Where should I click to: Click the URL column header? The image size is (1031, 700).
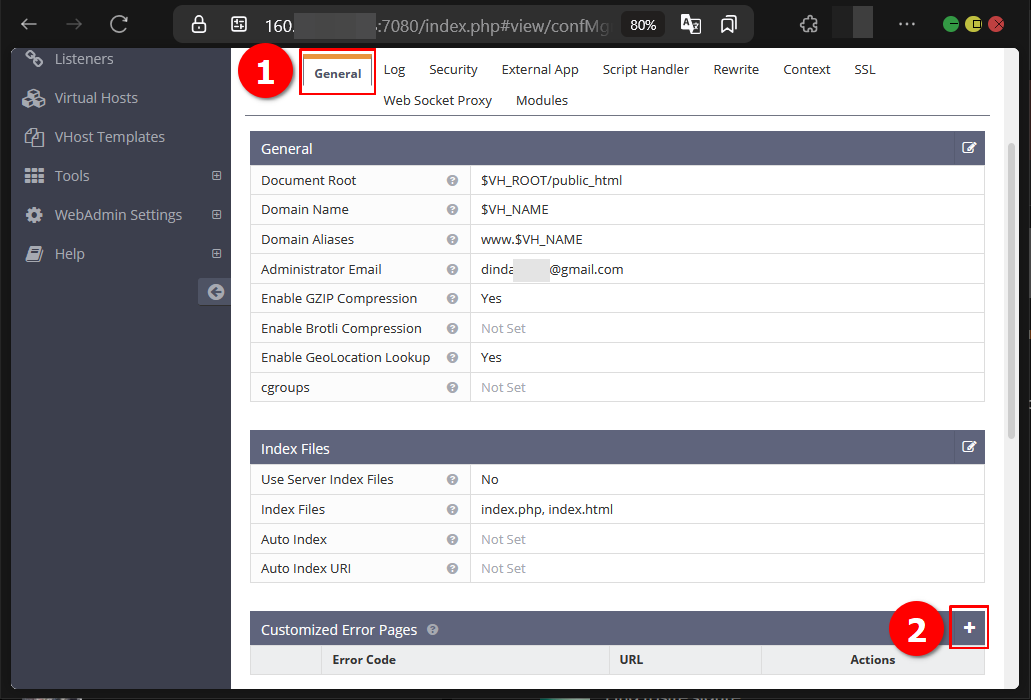pyautogui.click(x=631, y=659)
